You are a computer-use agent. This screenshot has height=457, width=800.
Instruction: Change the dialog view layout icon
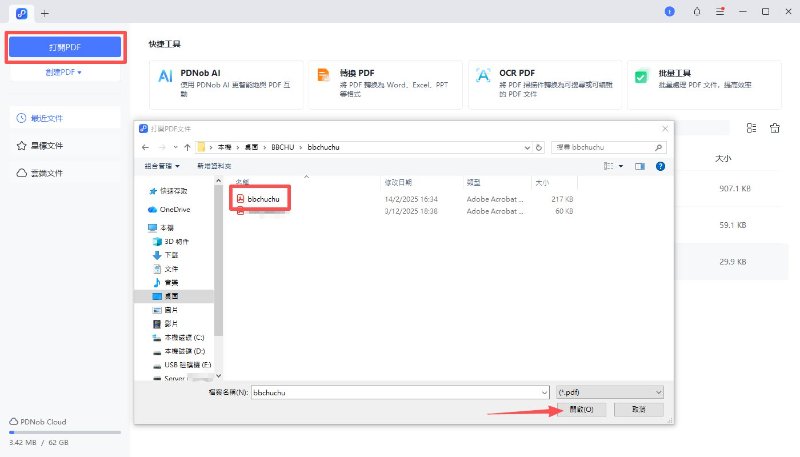(608, 166)
